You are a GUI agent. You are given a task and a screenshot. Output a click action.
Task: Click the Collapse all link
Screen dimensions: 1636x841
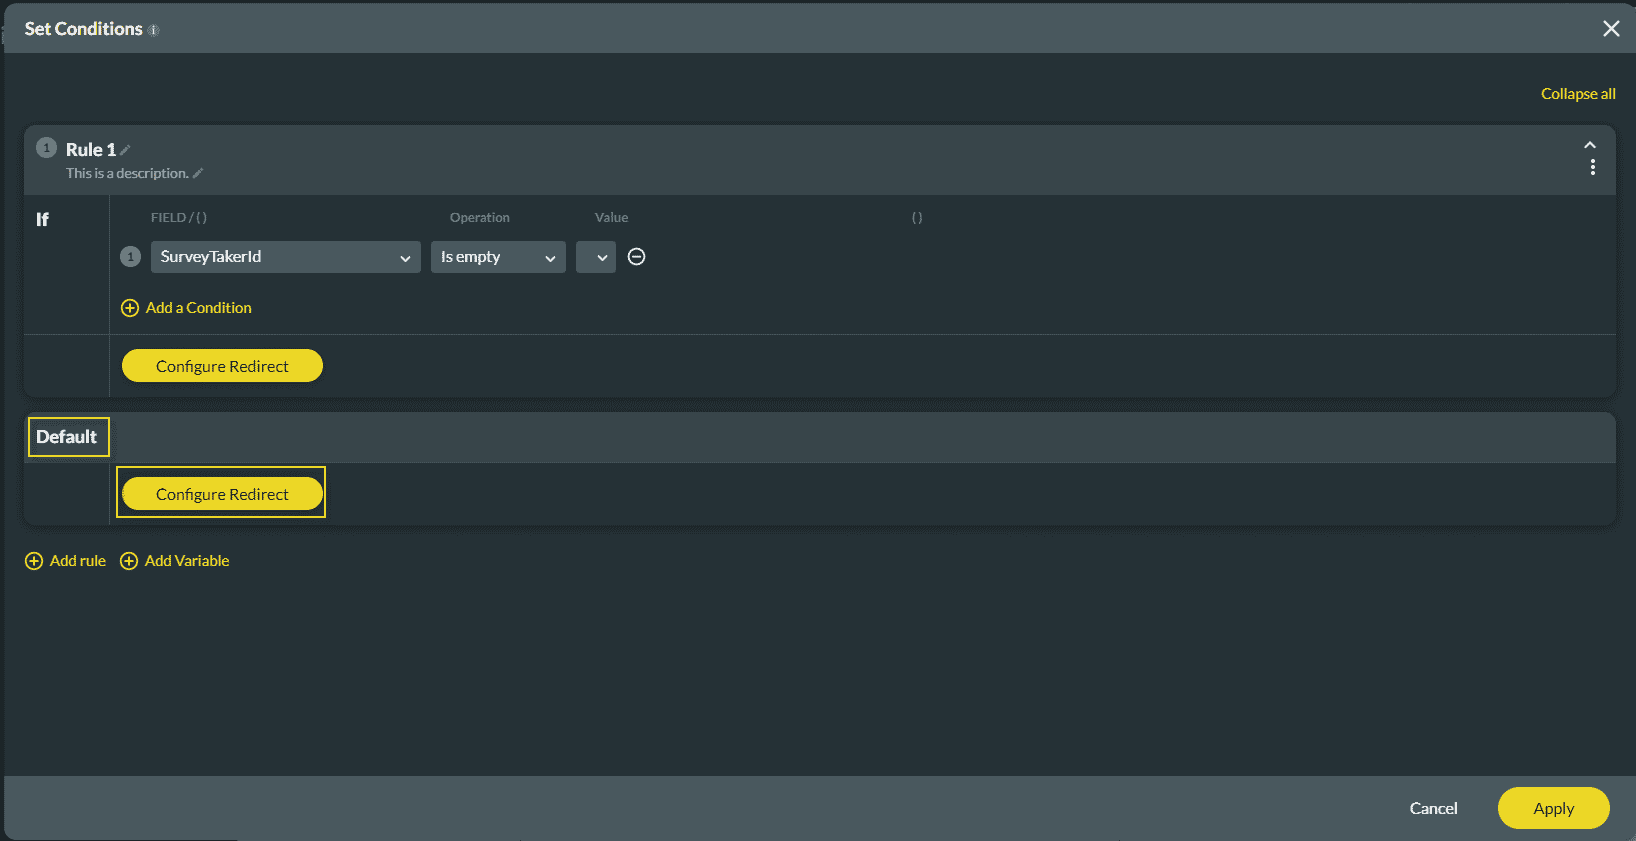1577,94
